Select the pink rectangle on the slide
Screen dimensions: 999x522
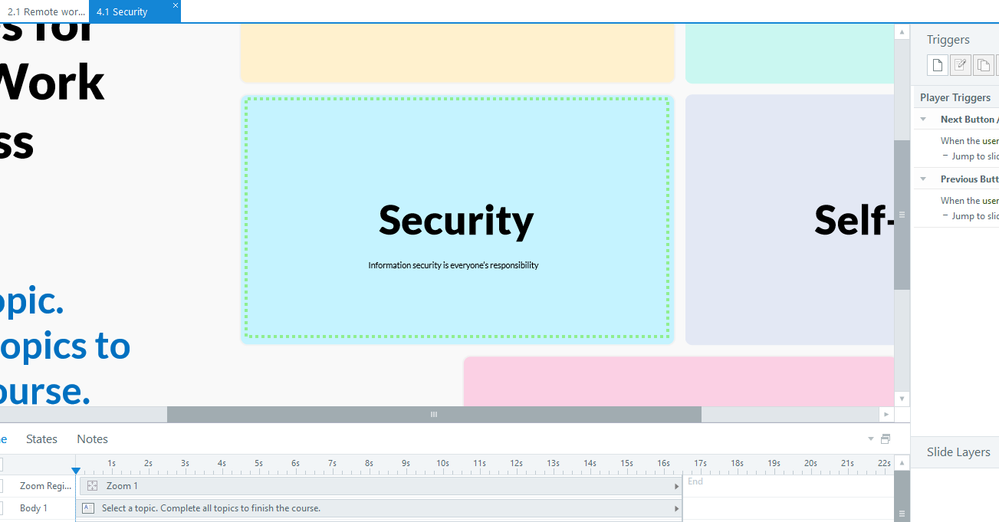679,381
